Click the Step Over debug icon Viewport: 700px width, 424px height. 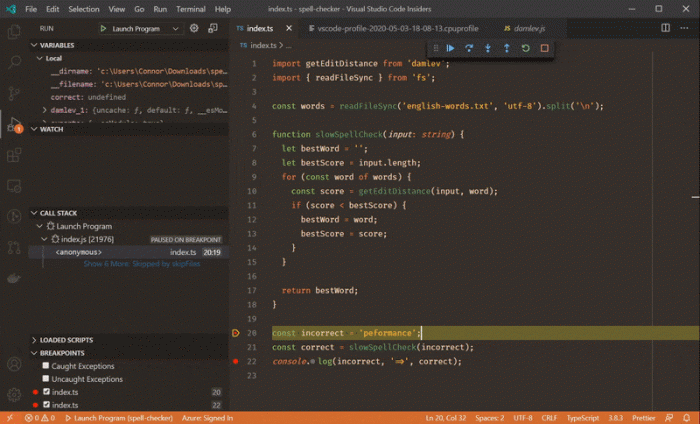pos(469,48)
